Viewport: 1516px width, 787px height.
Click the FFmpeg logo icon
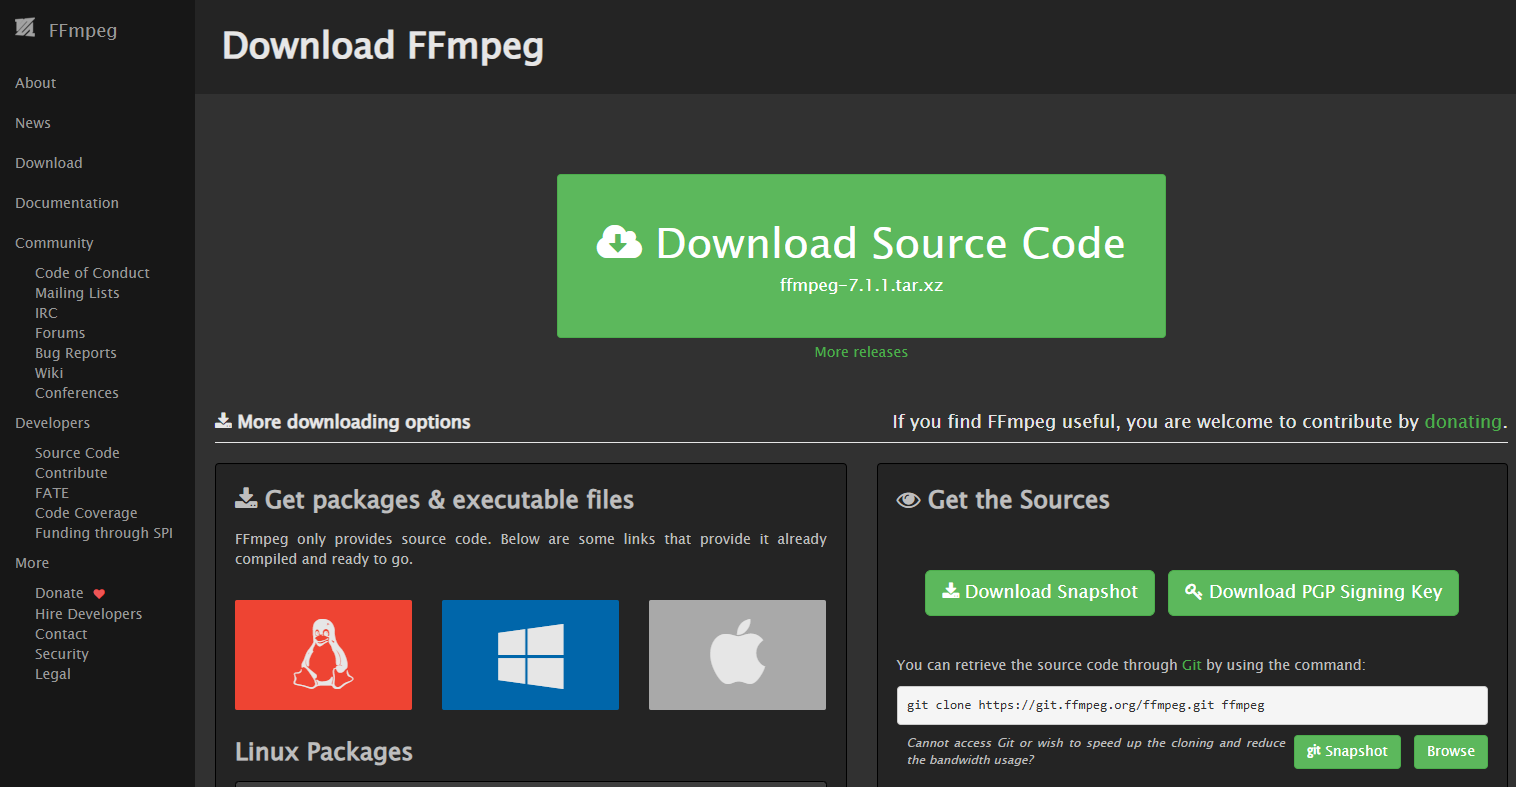(x=25, y=28)
